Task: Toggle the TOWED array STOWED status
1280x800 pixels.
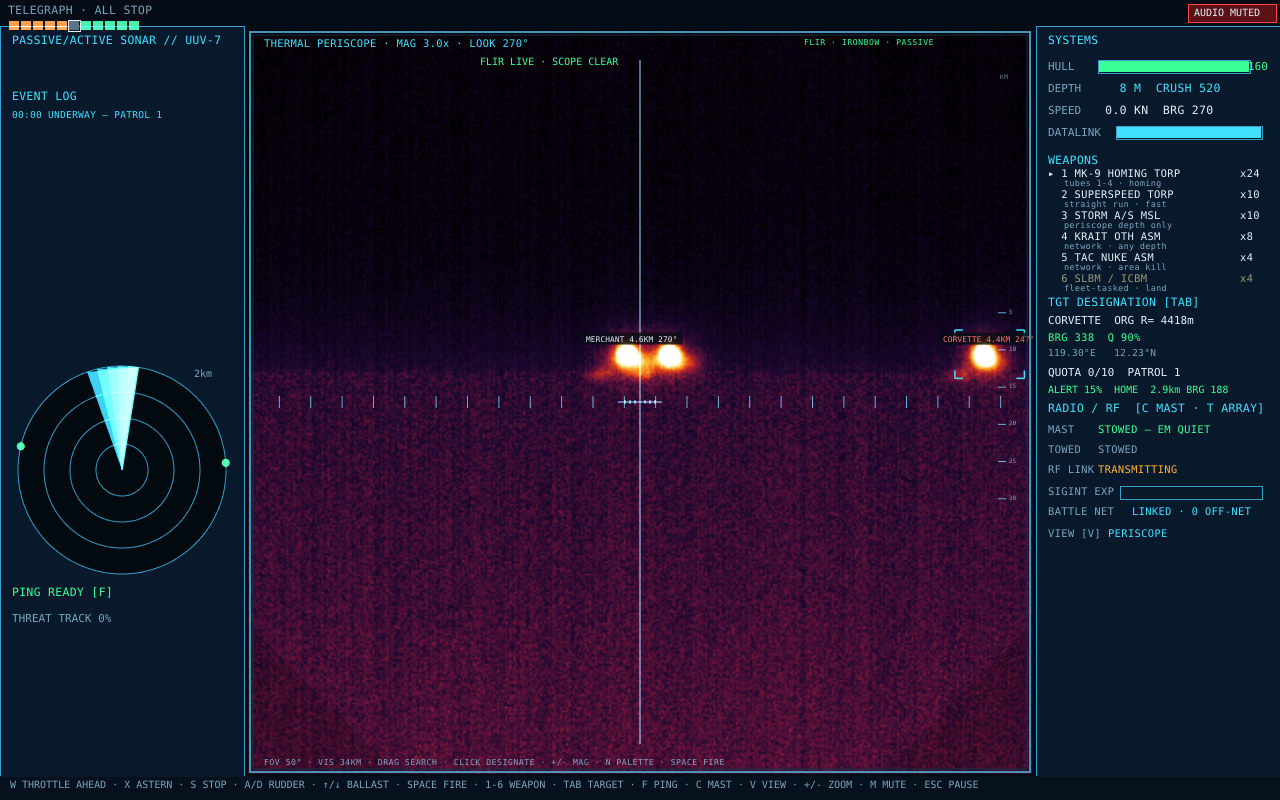Action: [x=1118, y=450]
